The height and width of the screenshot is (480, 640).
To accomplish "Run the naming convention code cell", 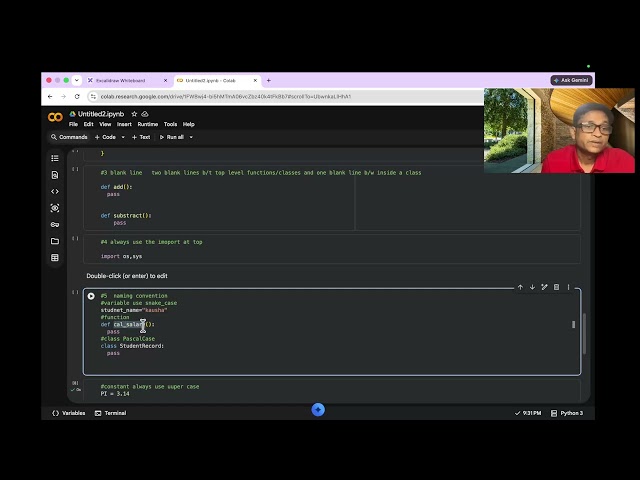I will [x=91, y=296].
